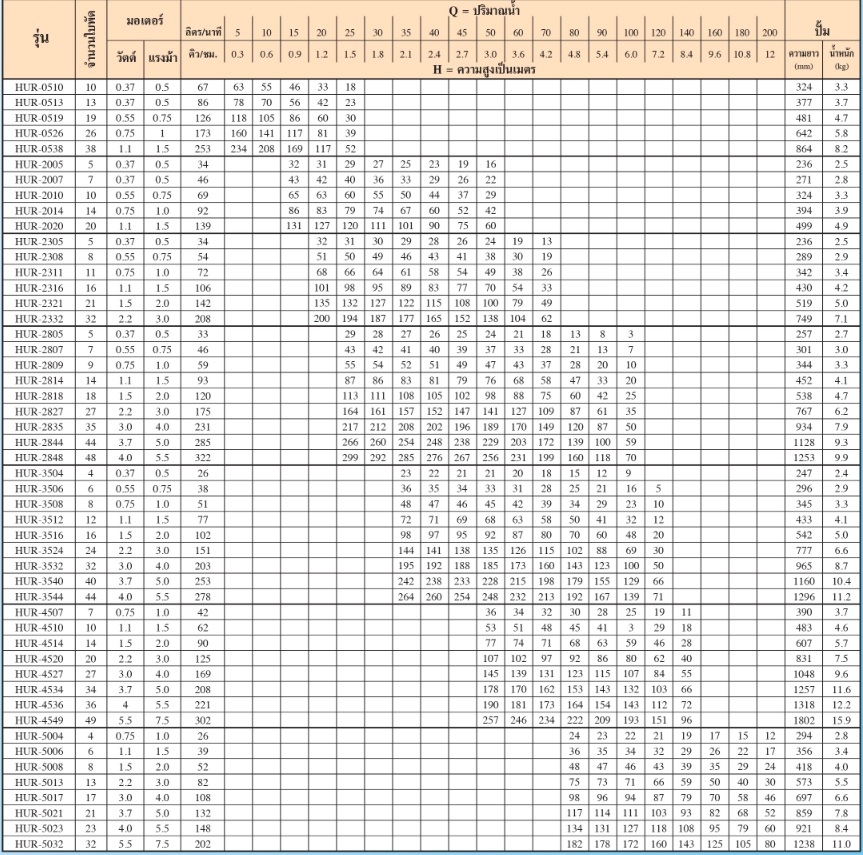Screen dimensions: 863x855
Task: Select model name HUR-2316
Action: click(39, 287)
